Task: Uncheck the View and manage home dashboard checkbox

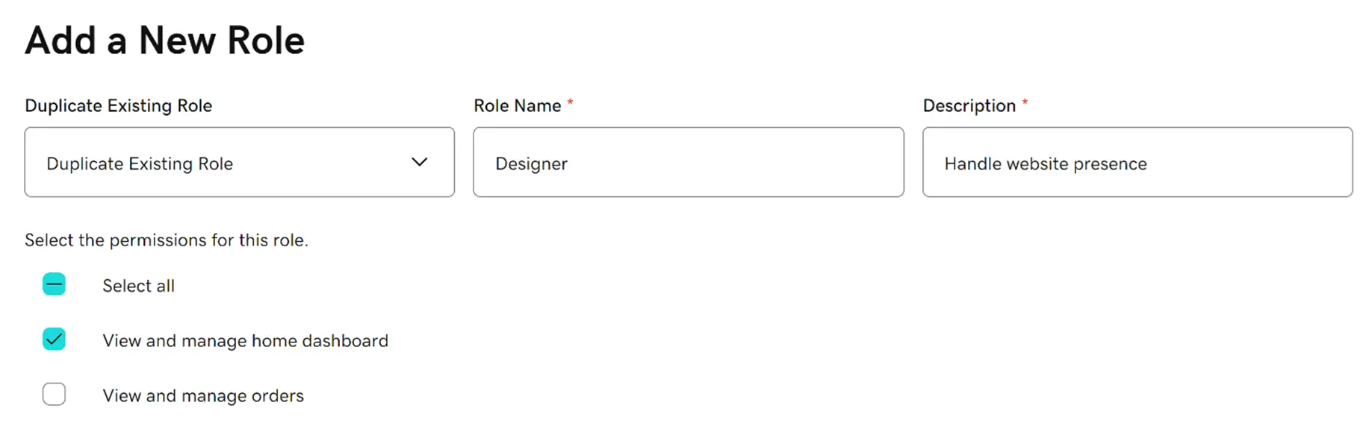Action: (x=54, y=340)
